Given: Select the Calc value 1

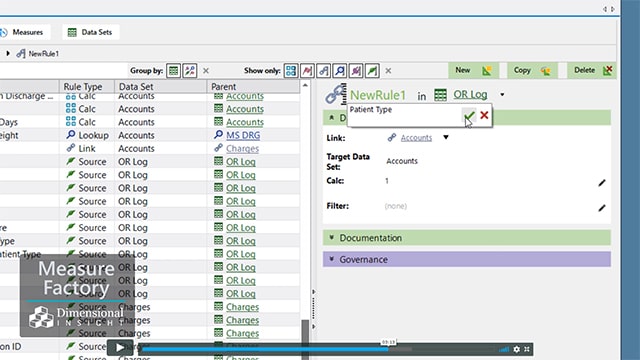Looking at the screenshot, I should click(387, 181).
